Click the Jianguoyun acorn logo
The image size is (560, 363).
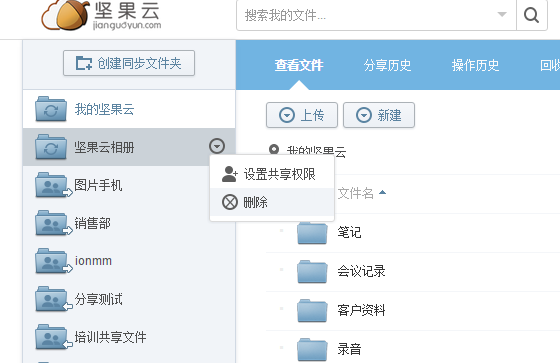66,15
